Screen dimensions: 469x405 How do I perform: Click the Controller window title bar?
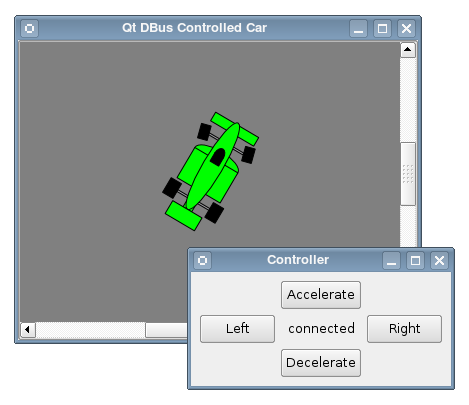point(298,260)
